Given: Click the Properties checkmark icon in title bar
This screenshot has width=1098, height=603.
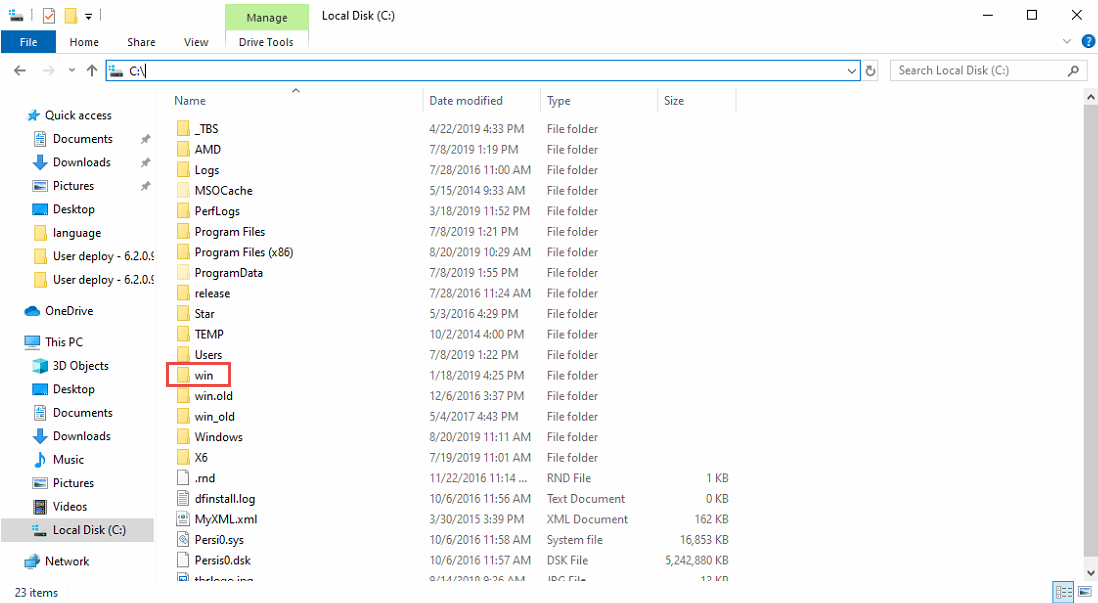Looking at the screenshot, I should tap(49, 15).
